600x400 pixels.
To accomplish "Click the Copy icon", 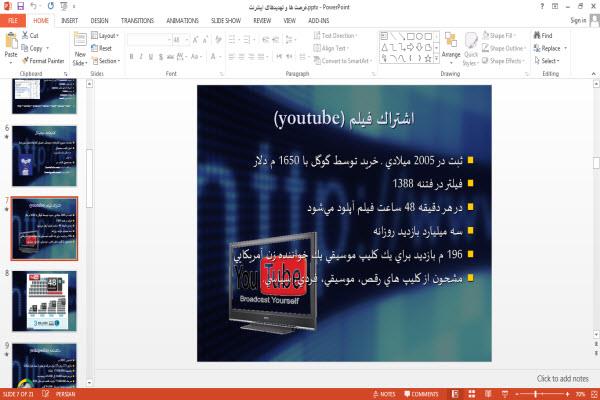I will click(25, 48).
